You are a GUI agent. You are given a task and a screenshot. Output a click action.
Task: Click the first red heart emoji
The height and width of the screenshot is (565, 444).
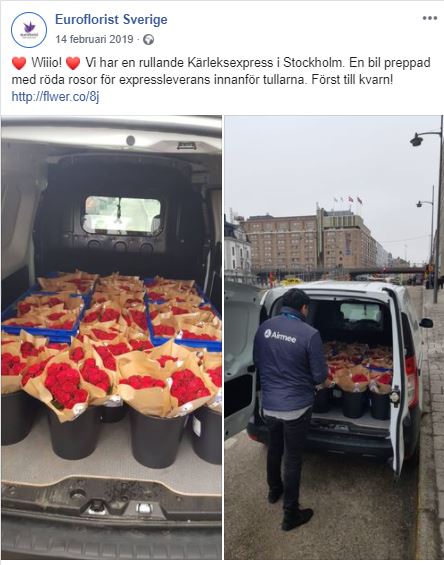(19, 63)
